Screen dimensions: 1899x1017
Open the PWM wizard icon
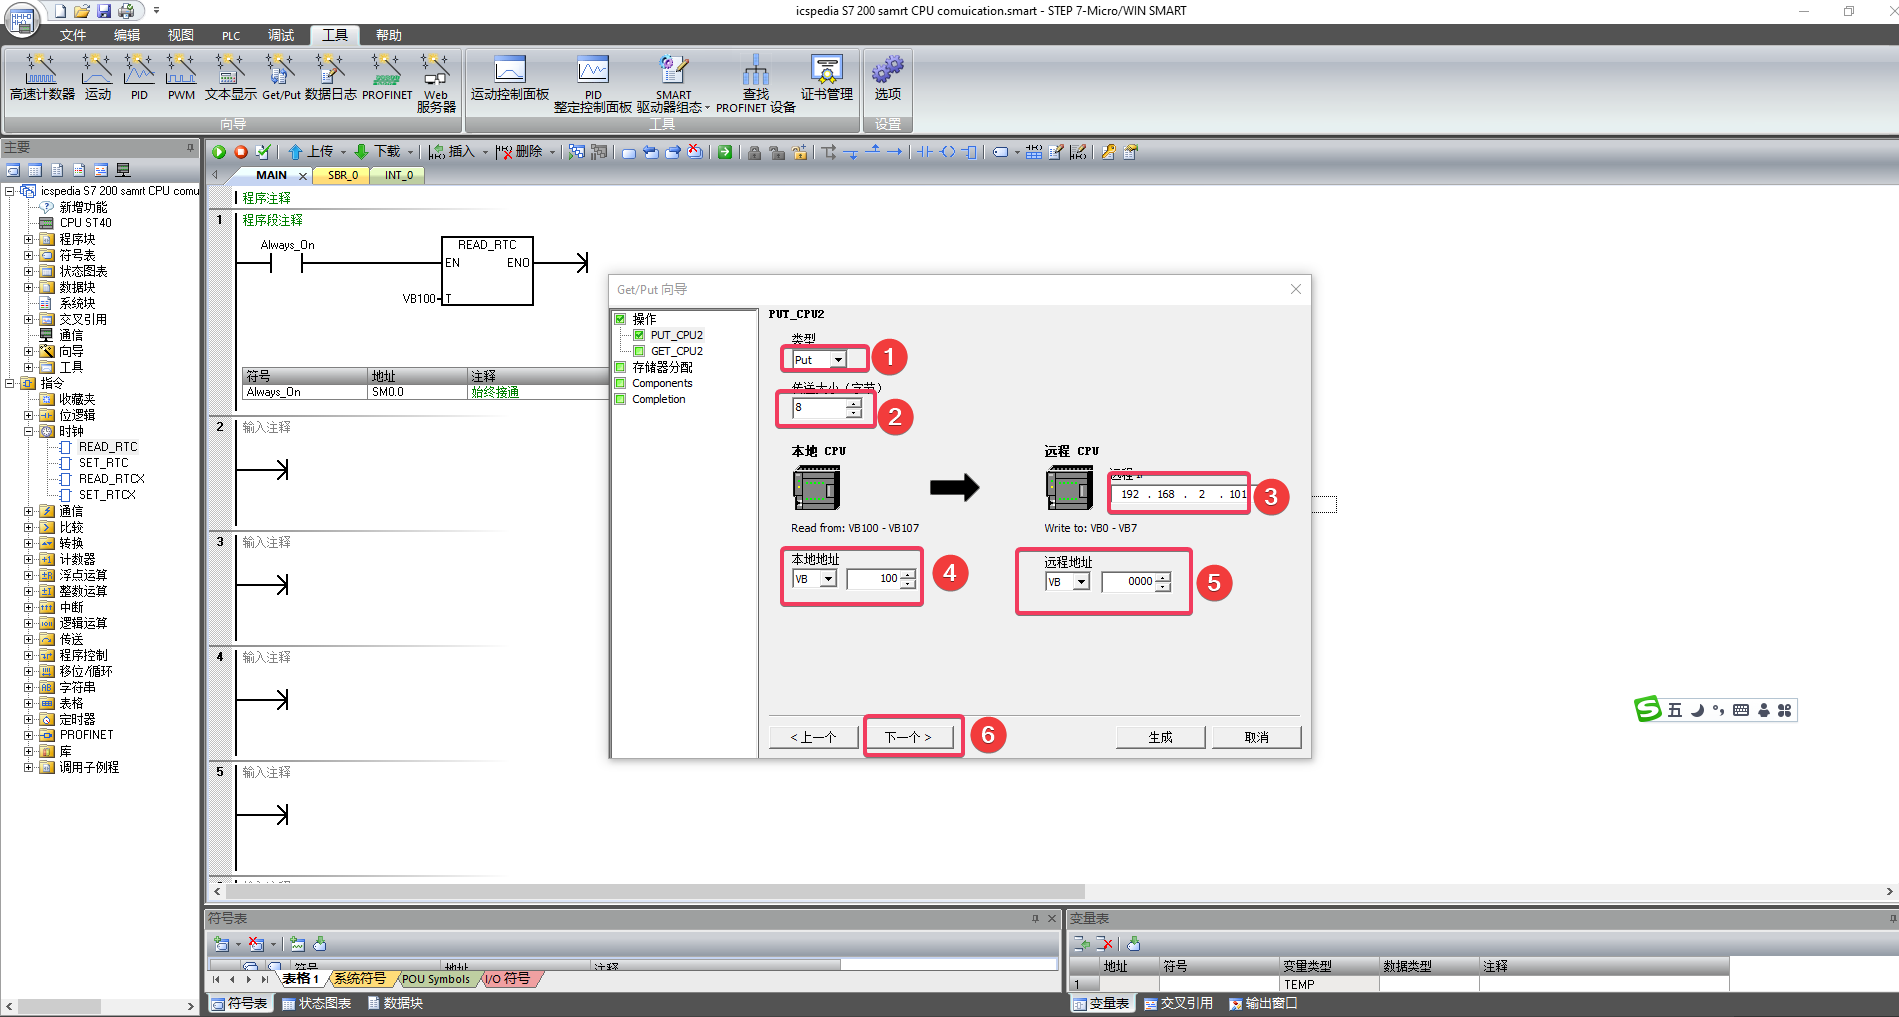coord(181,77)
